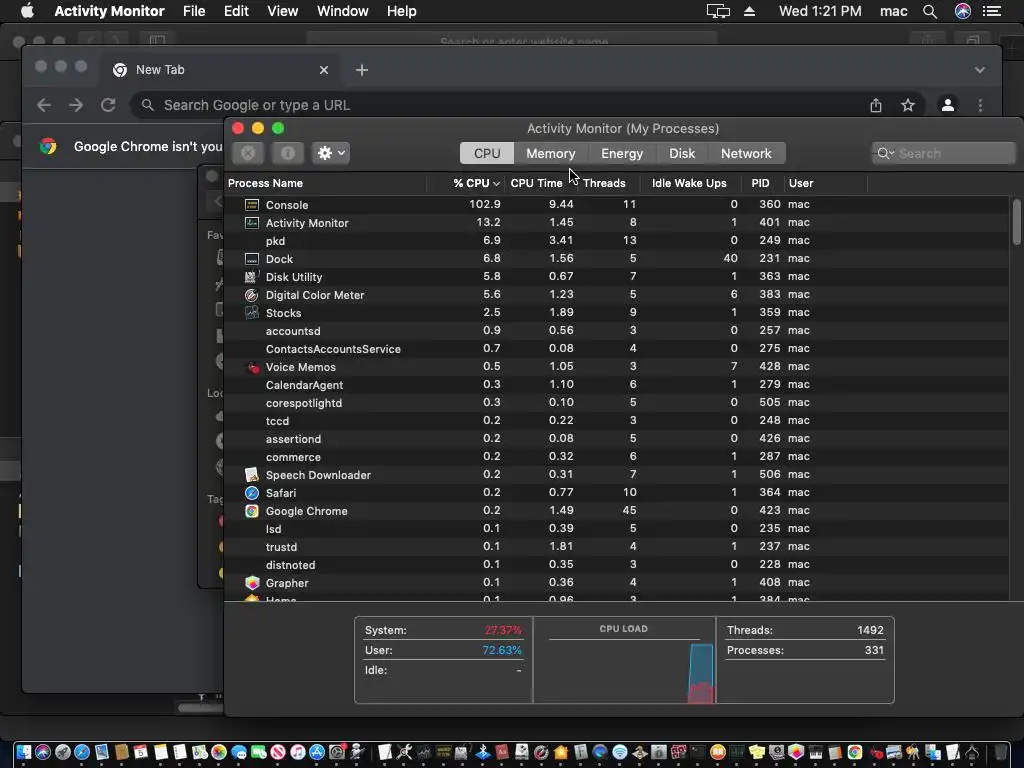The height and width of the screenshot is (768, 1024).
Task: Open the File menu
Action: point(194,11)
